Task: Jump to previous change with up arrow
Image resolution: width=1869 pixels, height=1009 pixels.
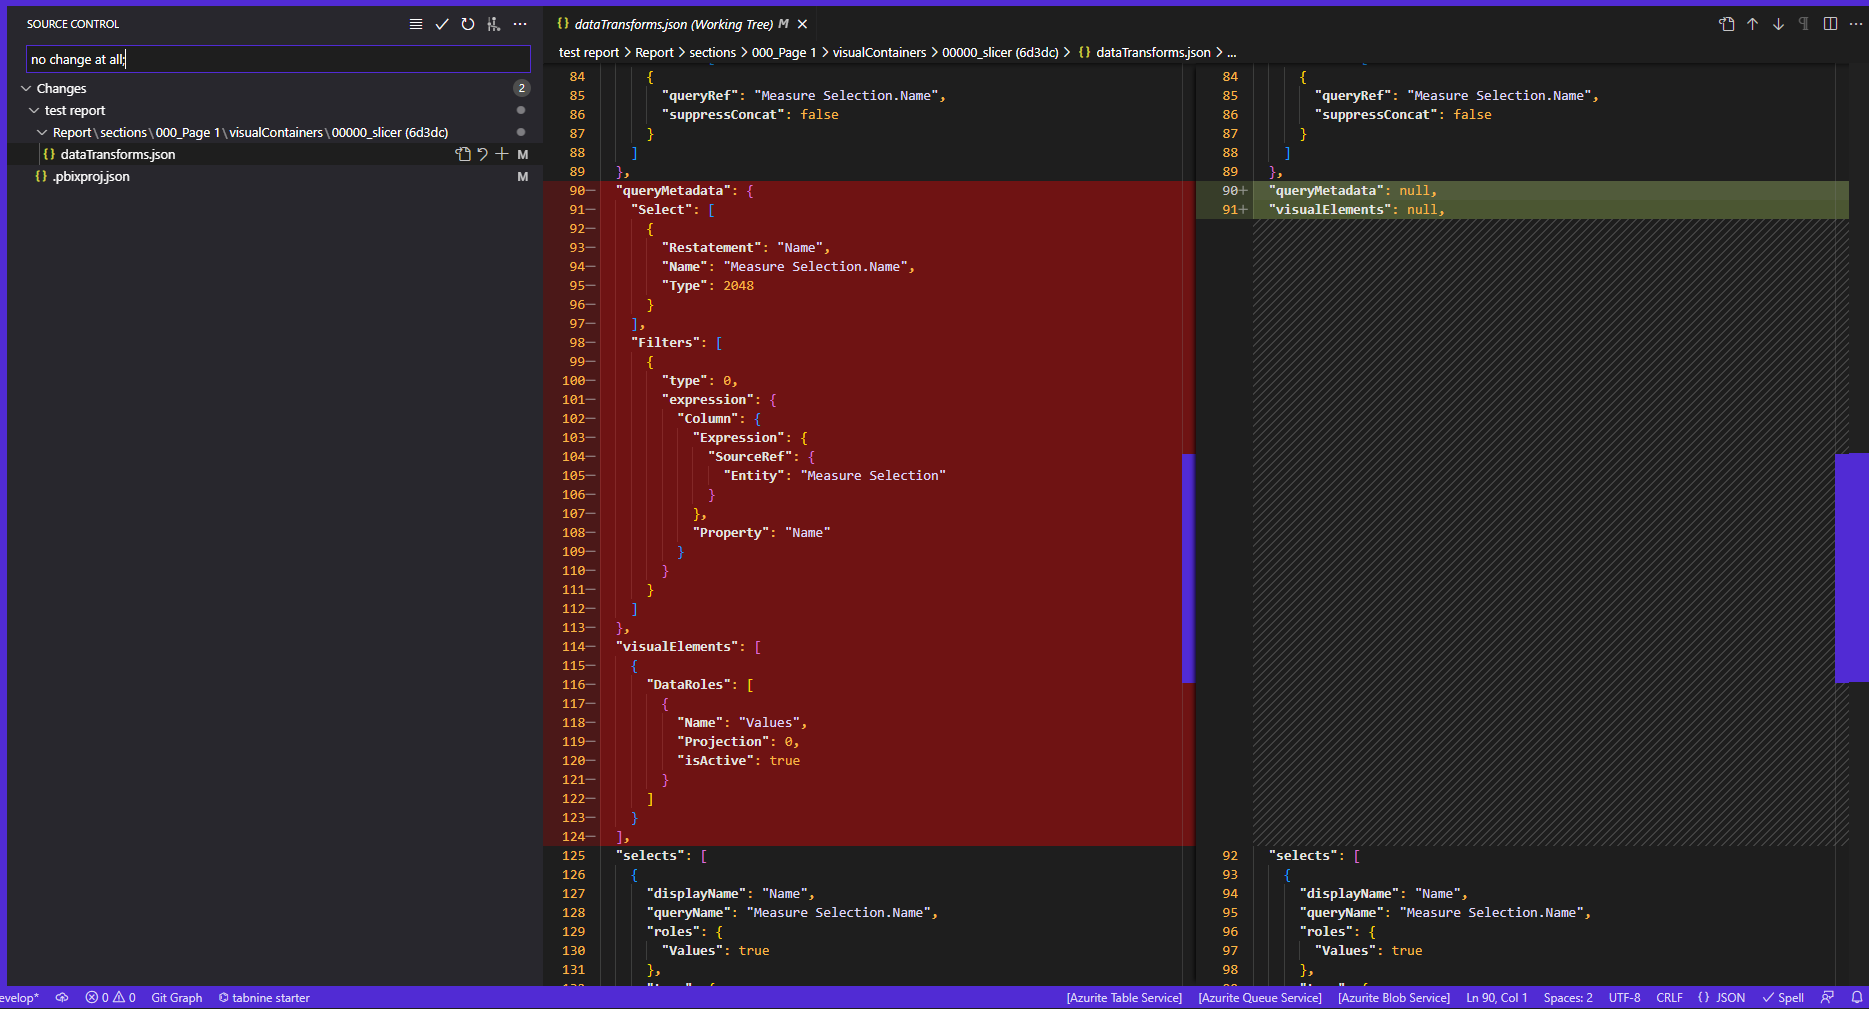Action: click(x=1753, y=24)
